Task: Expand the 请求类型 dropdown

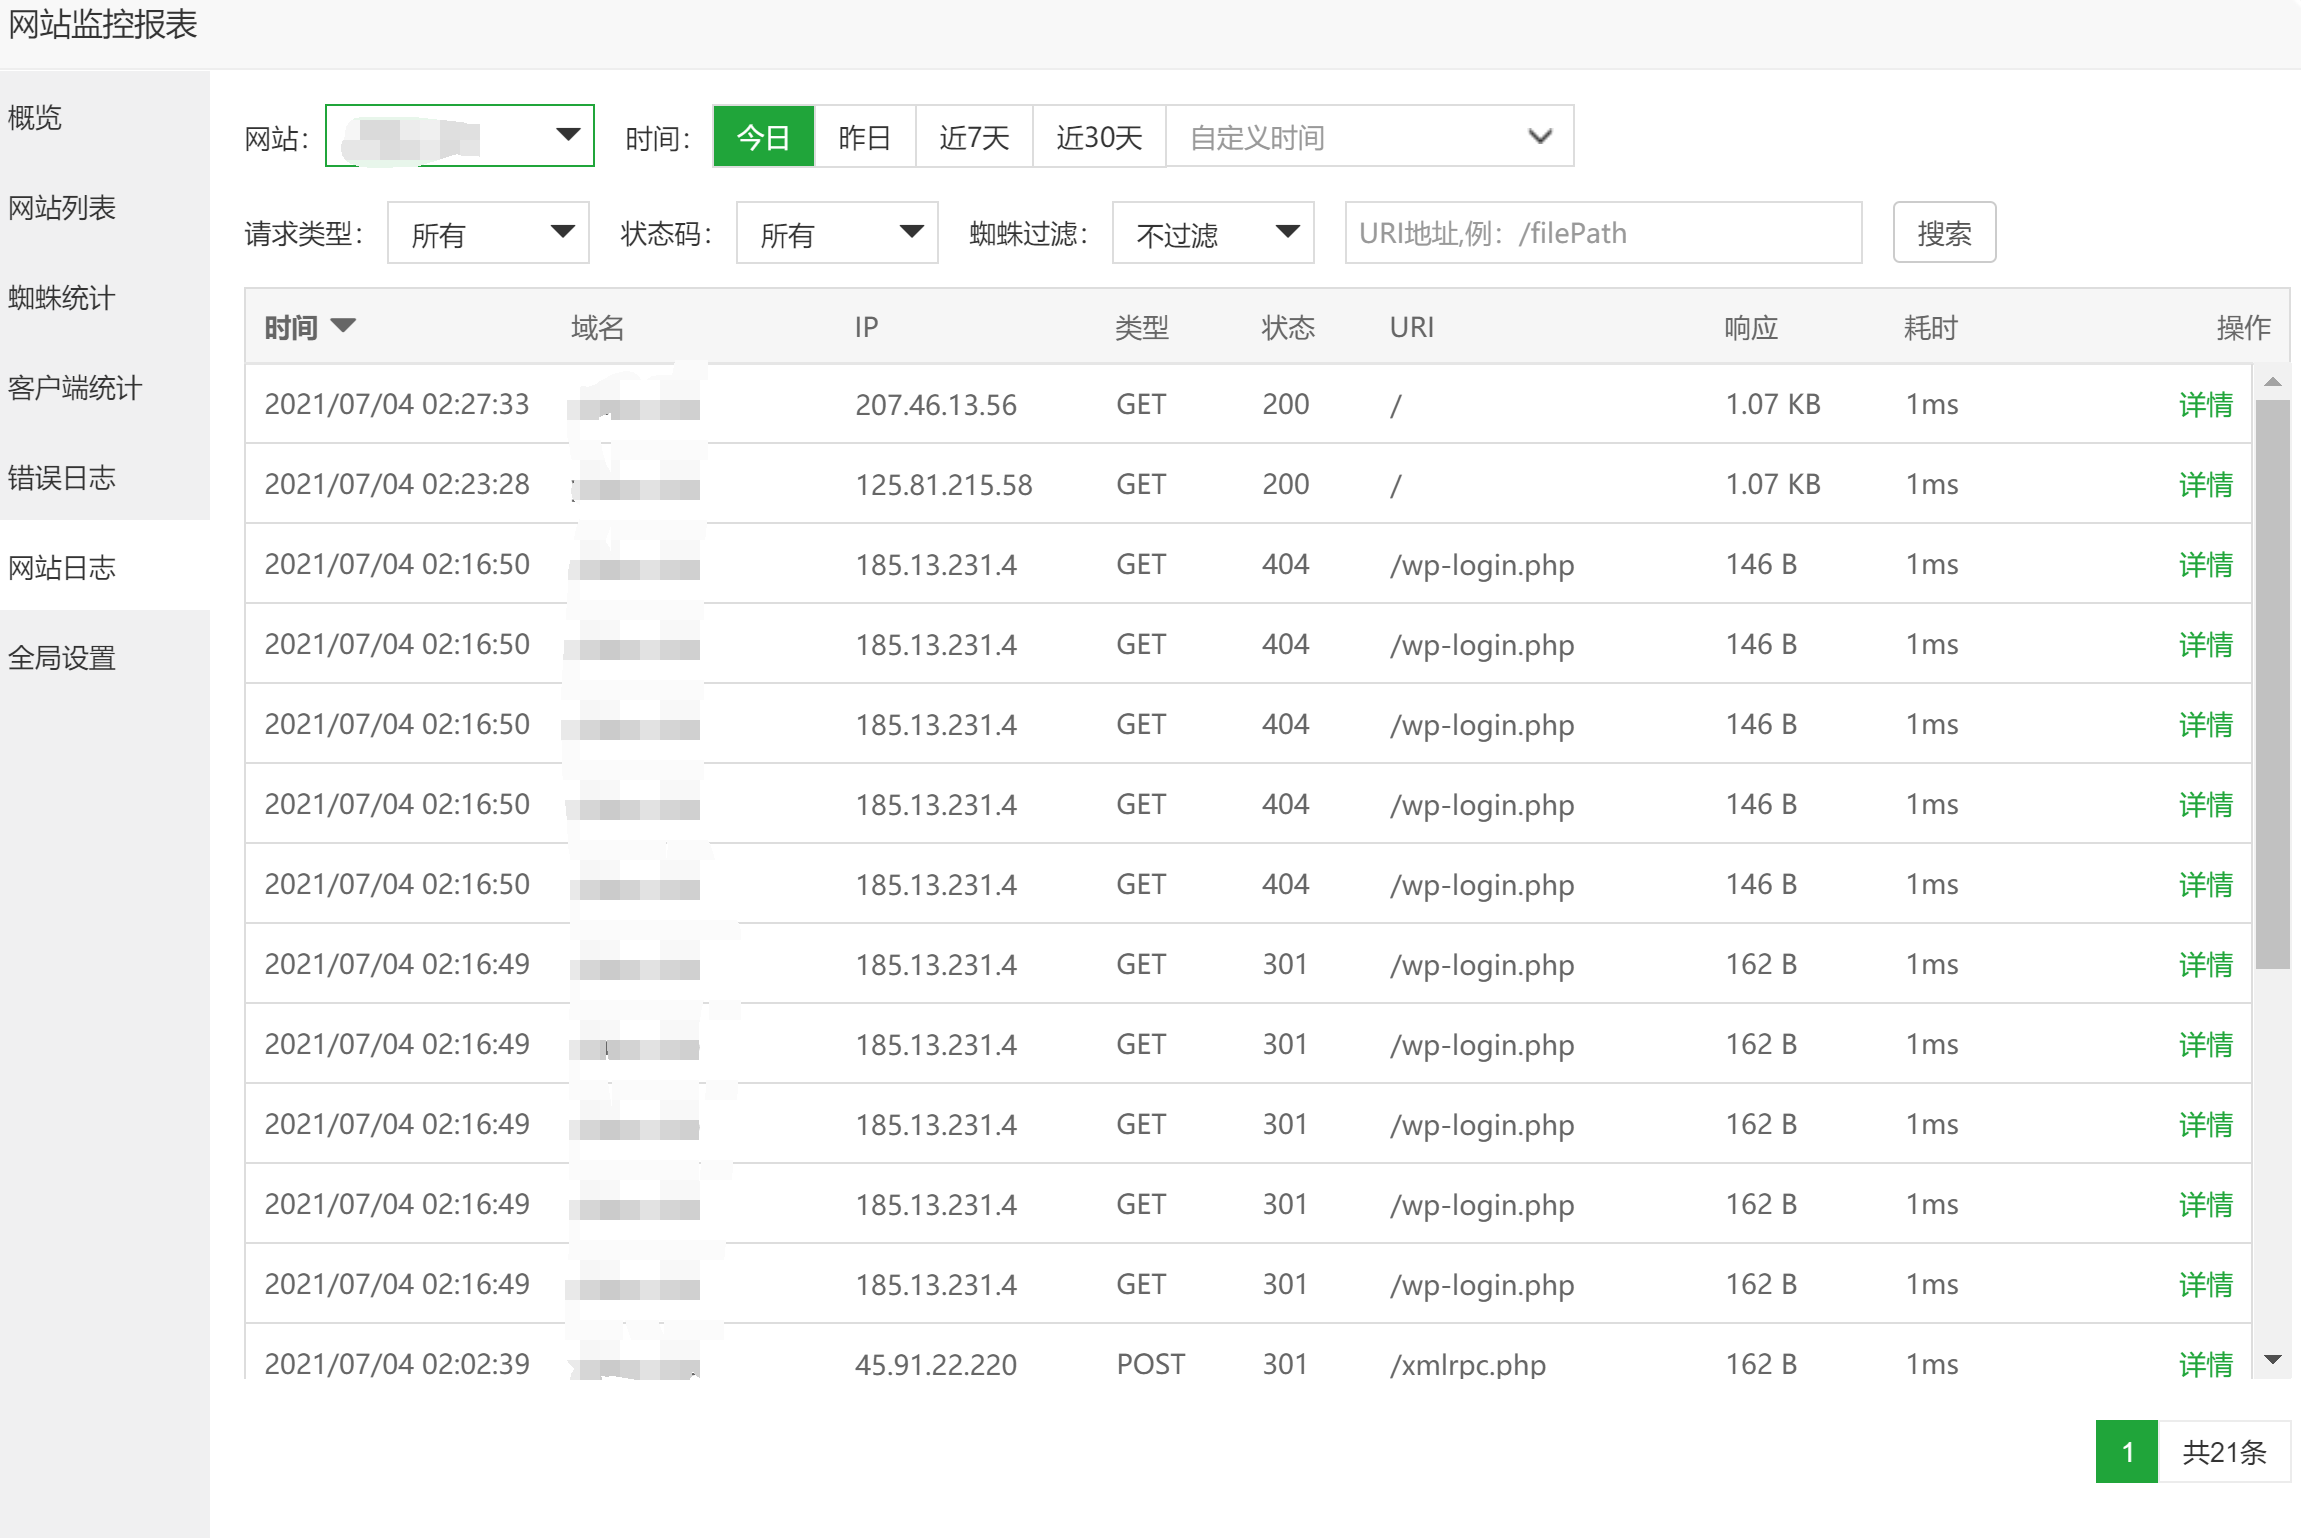Action: pyautogui.click(x=488, y=233)
